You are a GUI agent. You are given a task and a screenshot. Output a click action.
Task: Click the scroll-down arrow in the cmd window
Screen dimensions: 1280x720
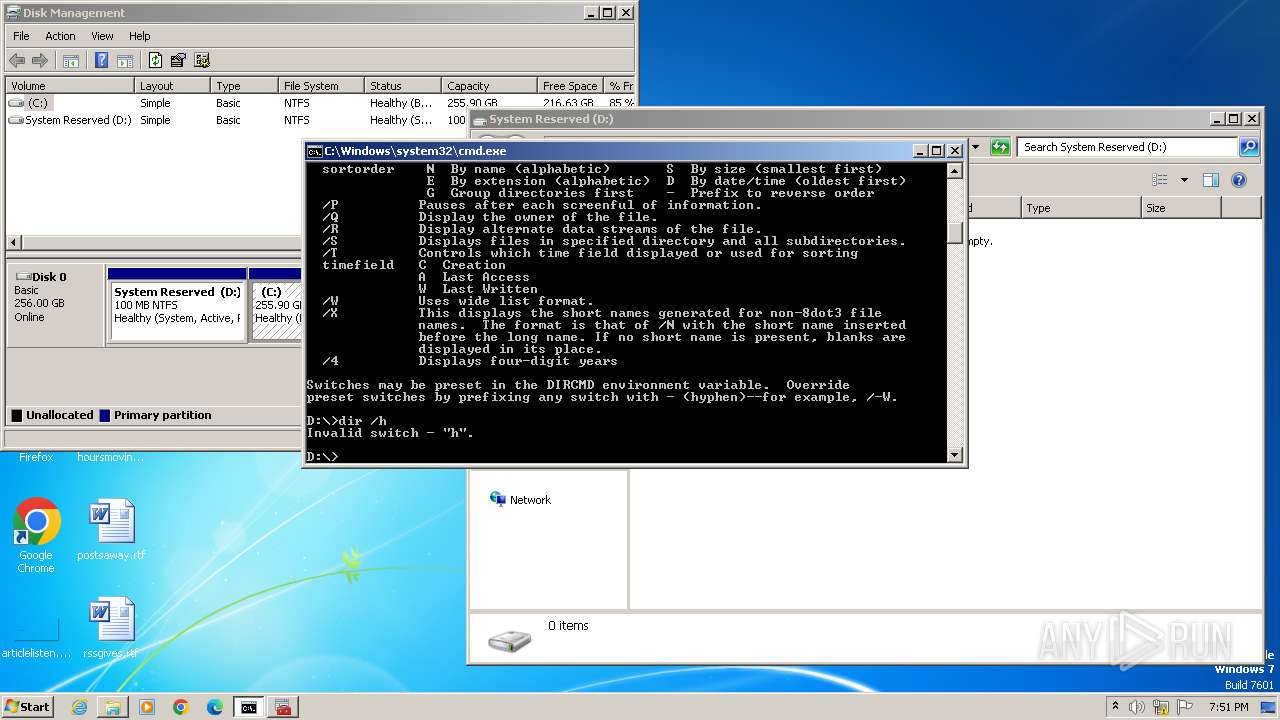pos(954,455)
